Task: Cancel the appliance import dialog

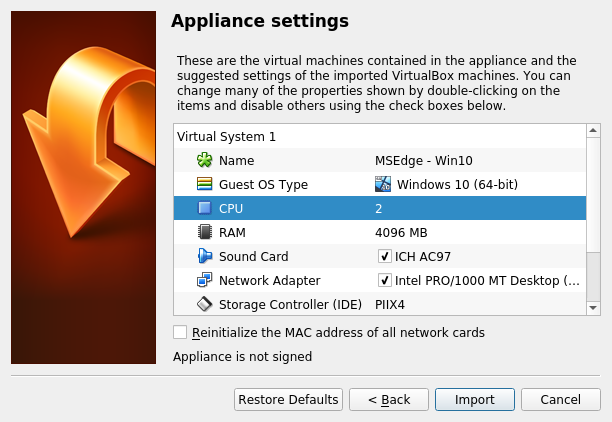Action: pos(560,399)
